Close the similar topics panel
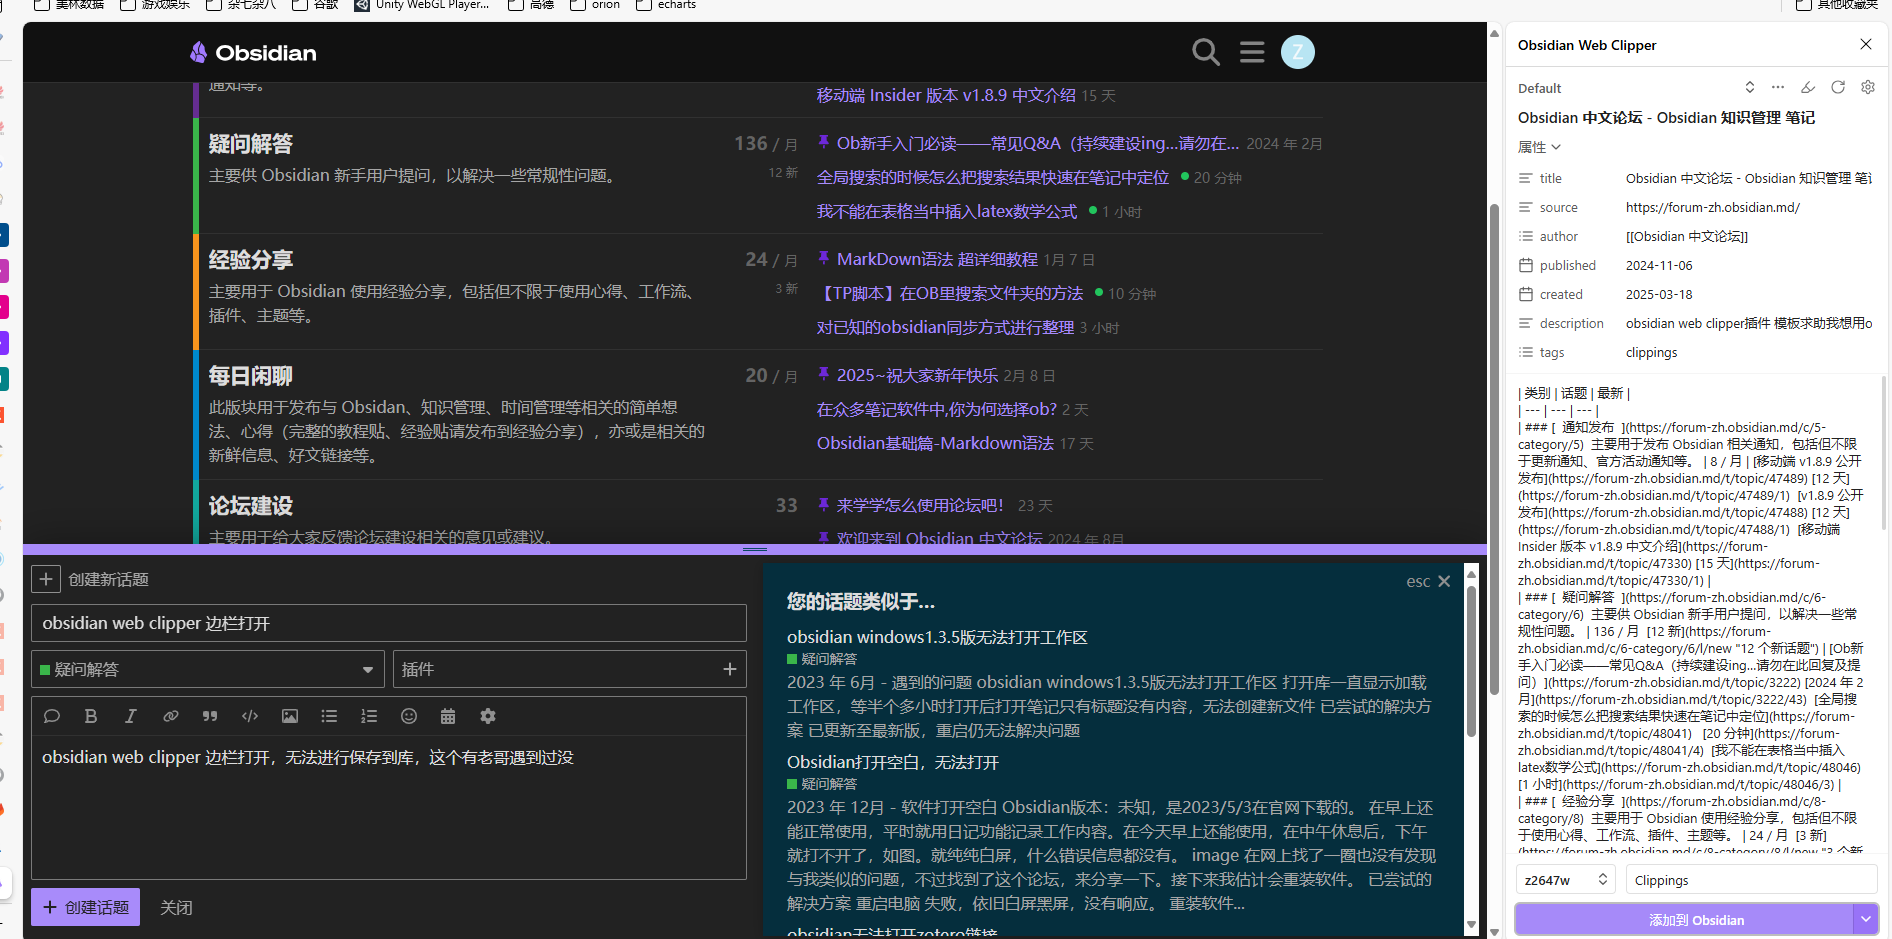The width and height of the screenshot is (1892, 939). click(x=1444, y=581)
